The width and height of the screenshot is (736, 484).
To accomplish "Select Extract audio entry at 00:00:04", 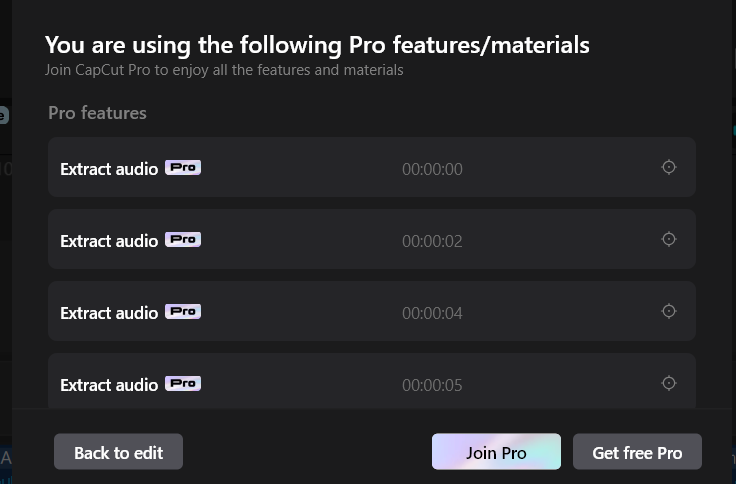I will [372, 311].
